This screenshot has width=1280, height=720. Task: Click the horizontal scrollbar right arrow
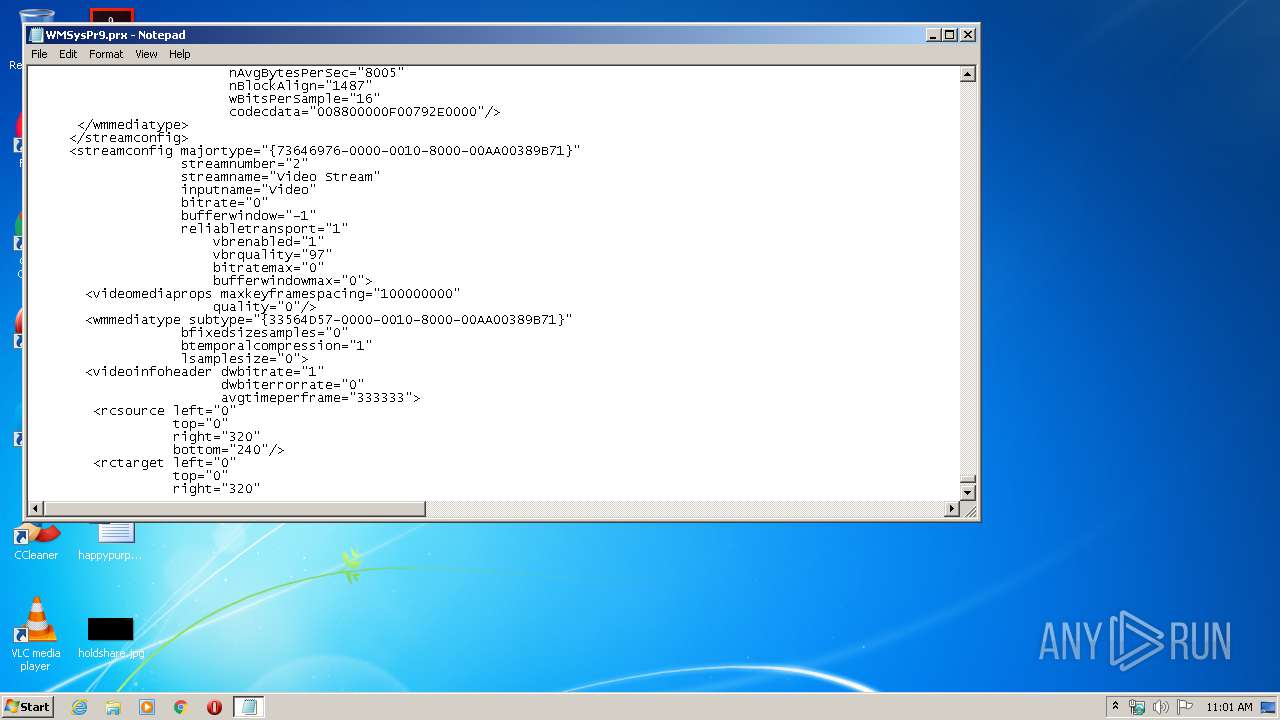[x=952, y=509]
